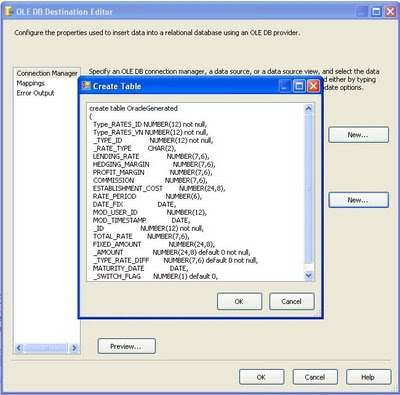Click OLE DB Destination Editor title icon

tap(9, 12)
